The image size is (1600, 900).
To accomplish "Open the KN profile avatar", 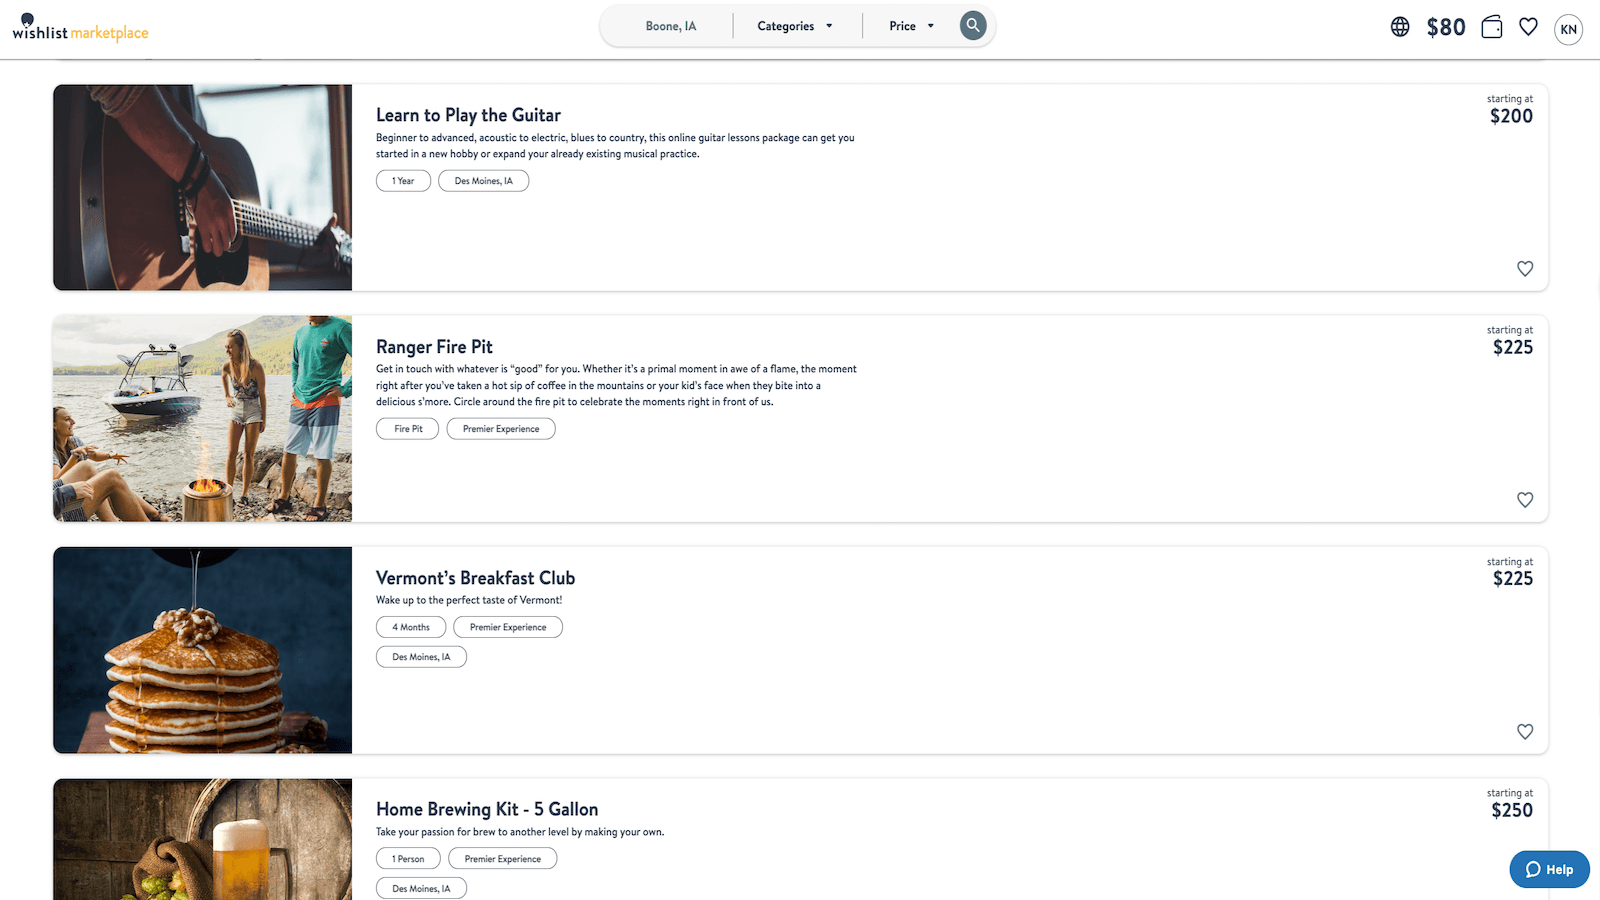I will tap(1568, 30).
